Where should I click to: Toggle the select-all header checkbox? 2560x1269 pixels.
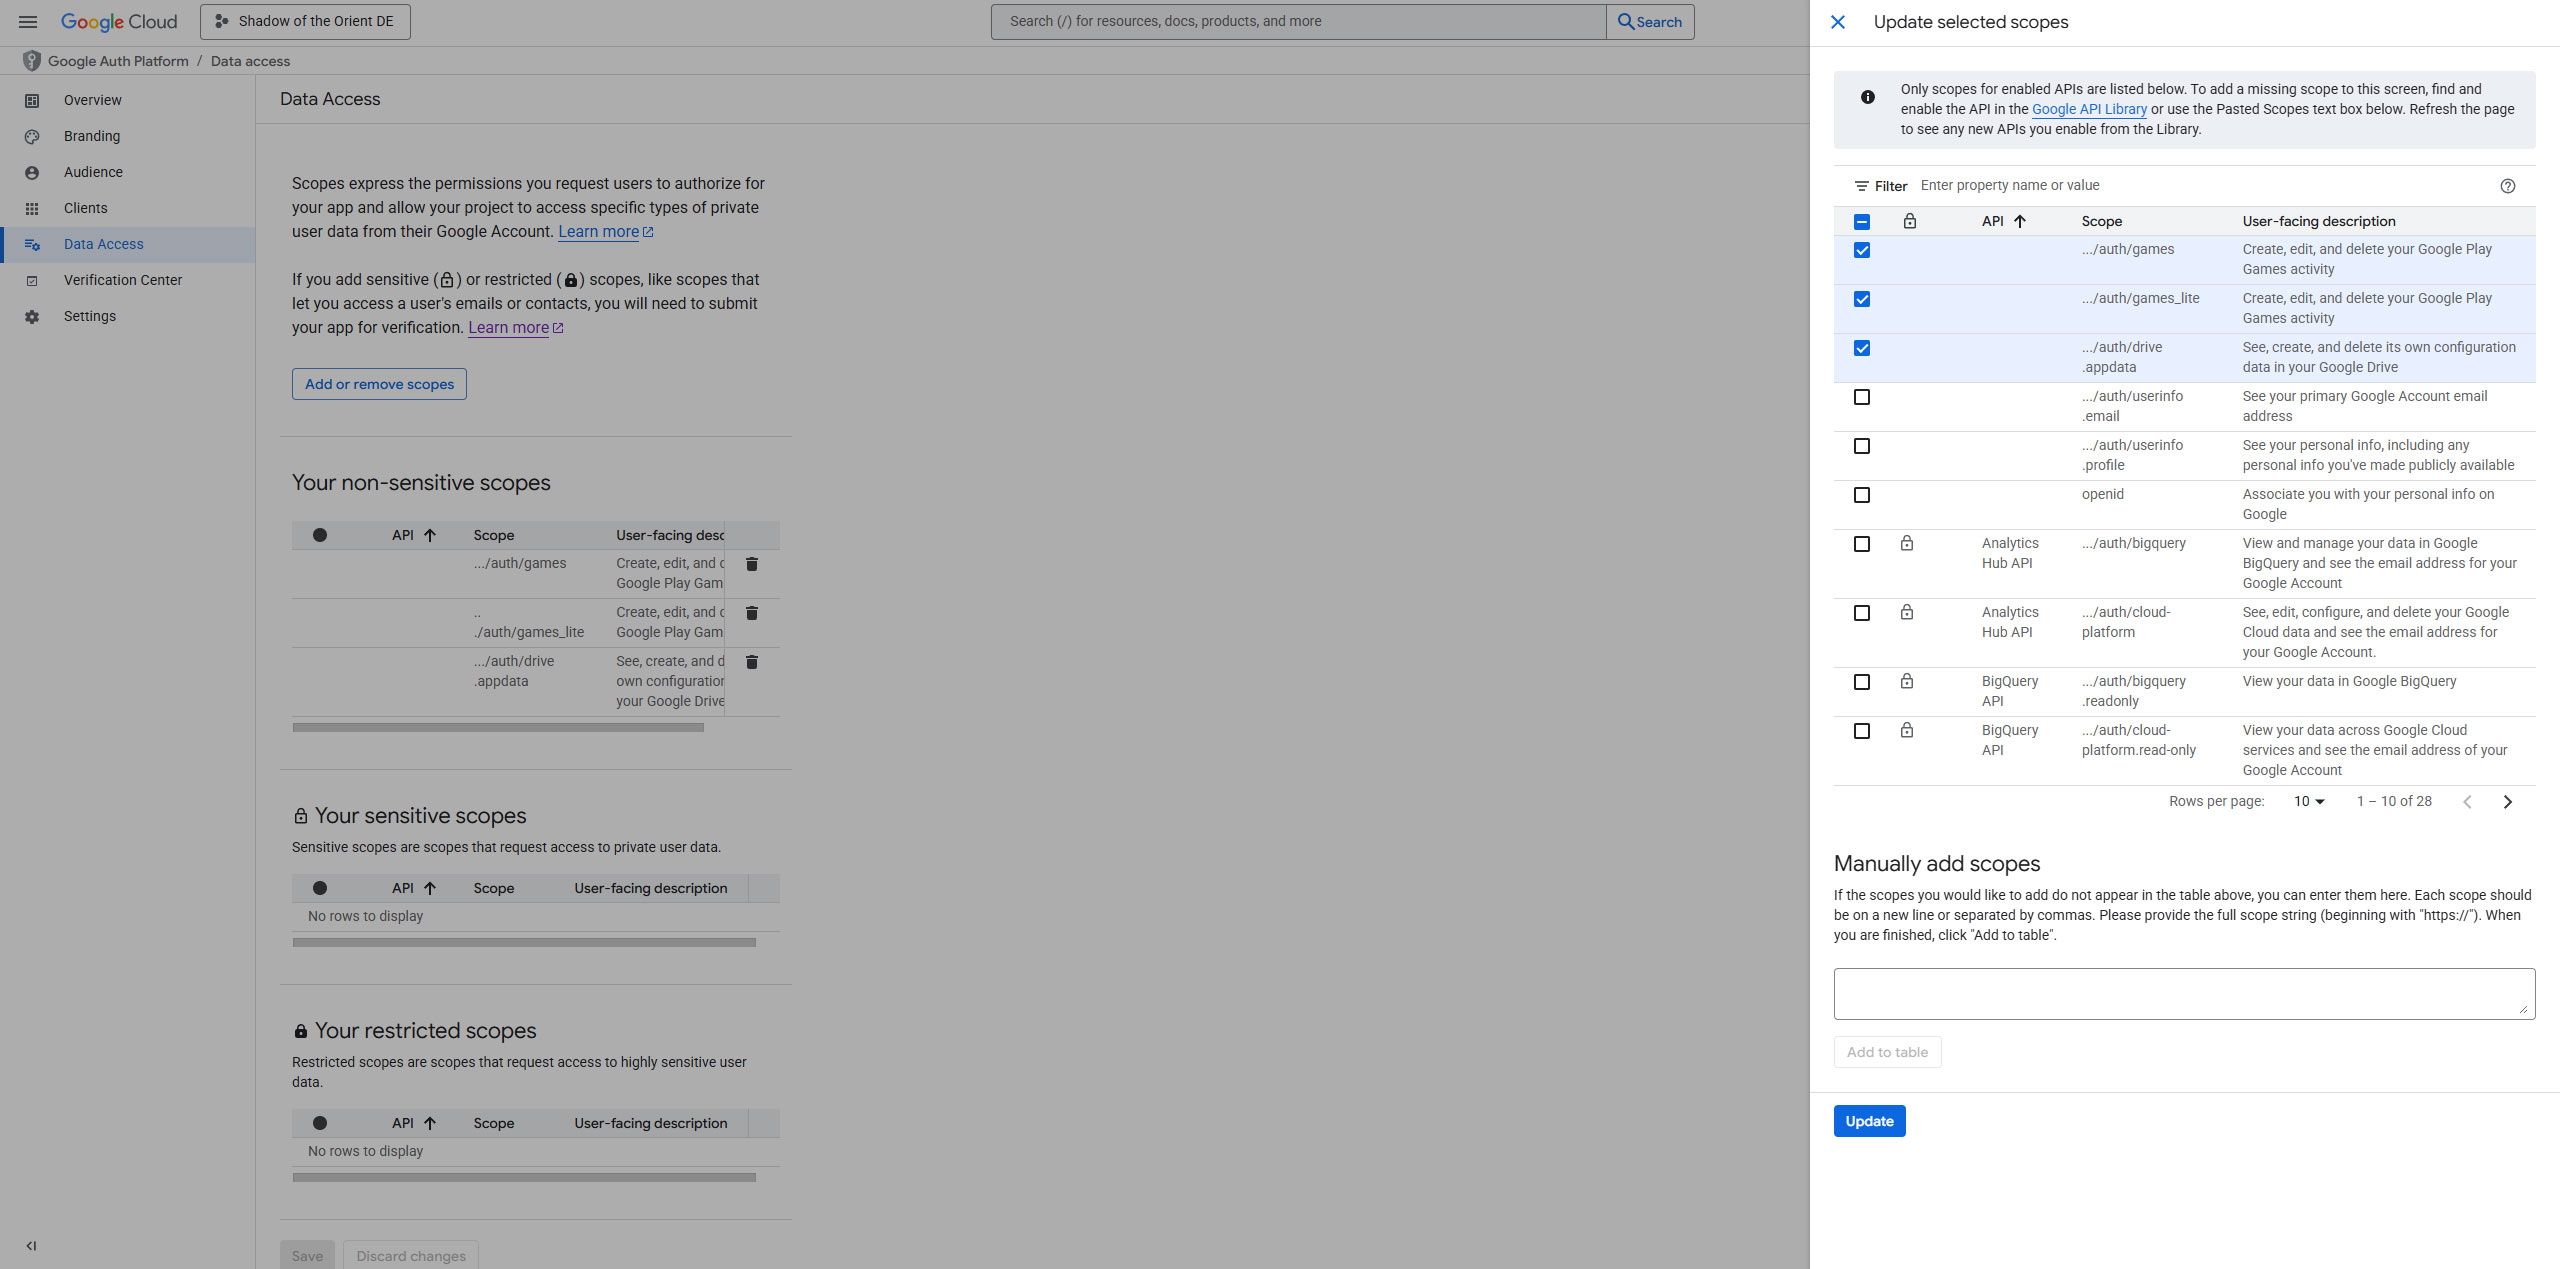pyautogui.click(x=1861, y=222)
